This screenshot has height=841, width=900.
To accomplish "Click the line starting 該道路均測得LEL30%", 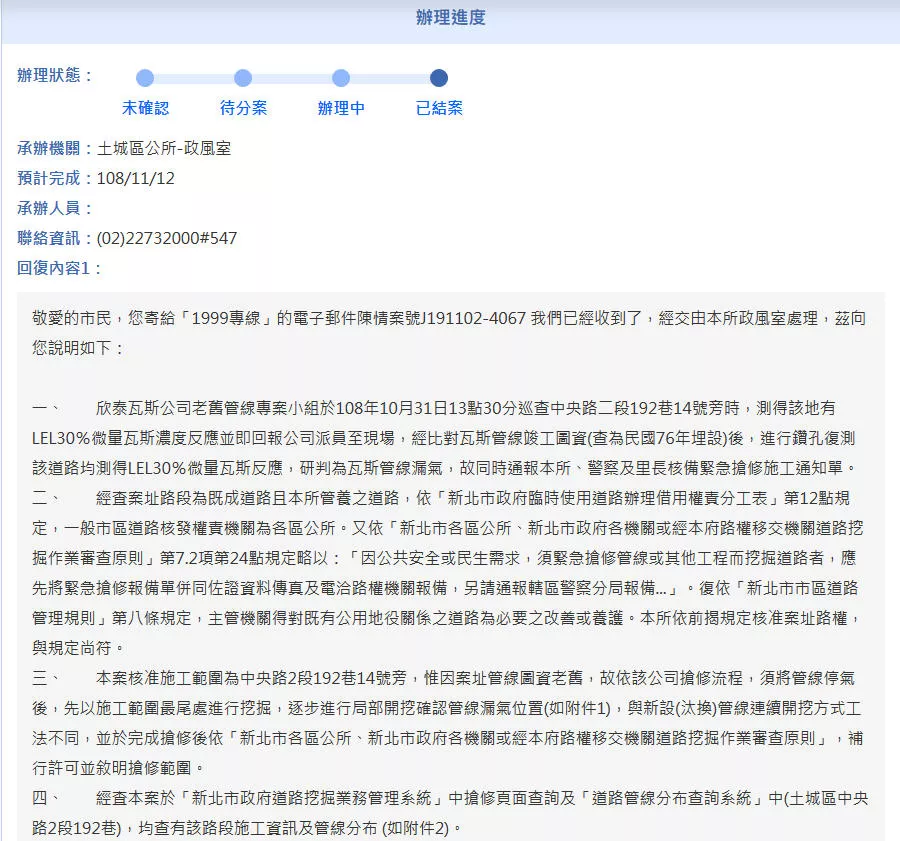I will (x=445, y=468).
